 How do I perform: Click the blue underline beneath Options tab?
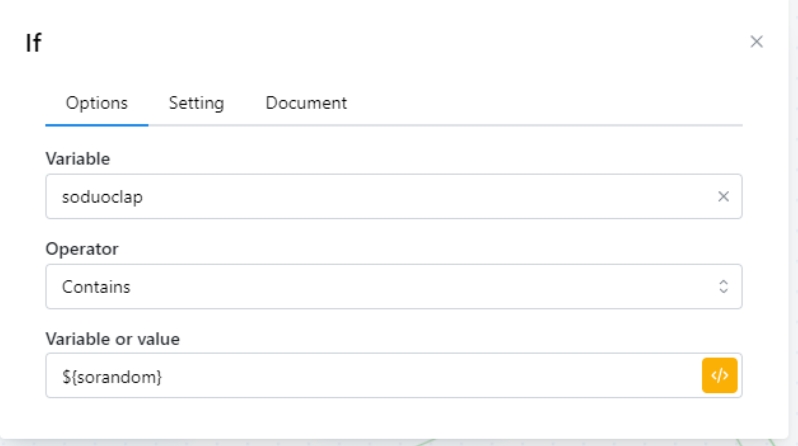(x=97, y=125)
